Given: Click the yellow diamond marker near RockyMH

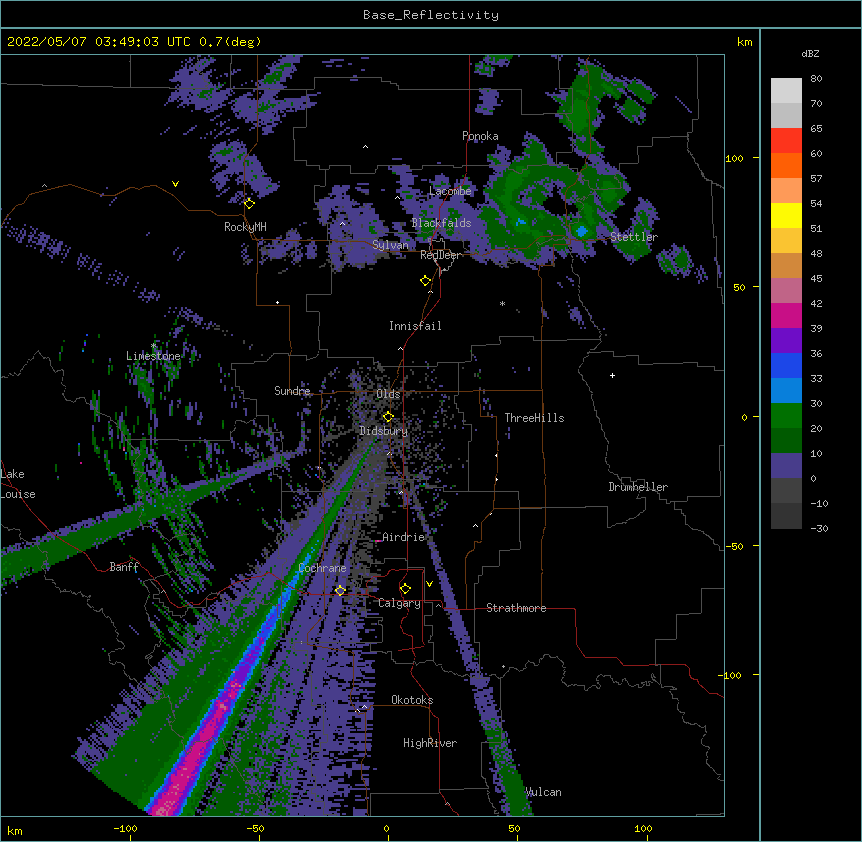Looking at the screenshot, I should pyautogui.click(x=250, y=204).
